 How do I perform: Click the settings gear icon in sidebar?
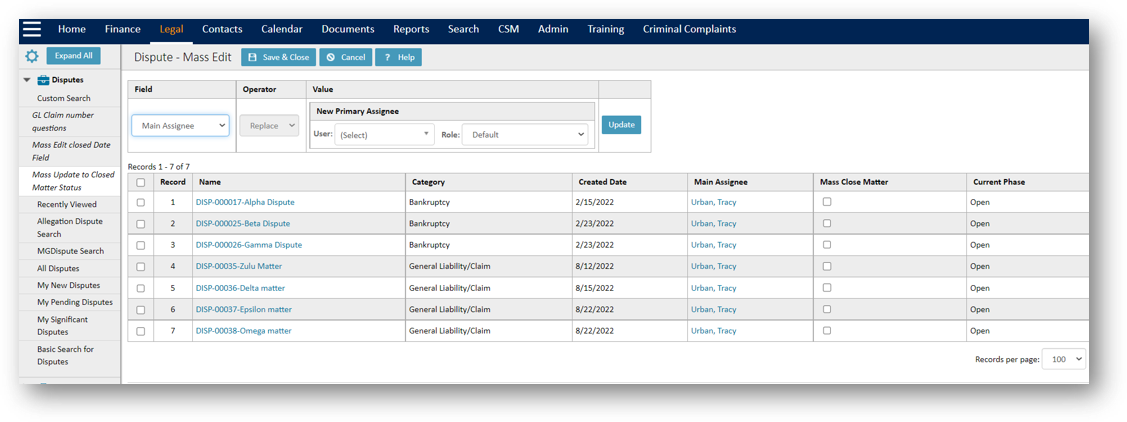pyautogui.click(x=32, y=56)
